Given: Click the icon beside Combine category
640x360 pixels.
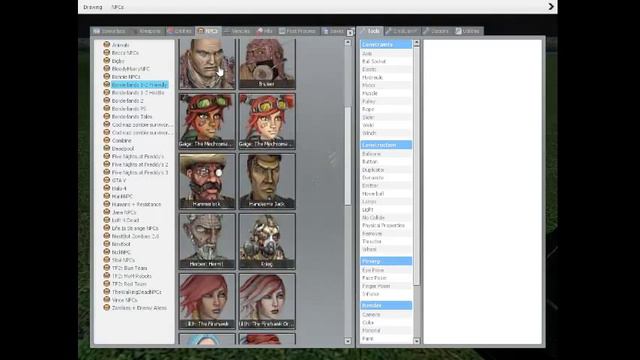Looking at the screenshot, I should pos(107,140).
